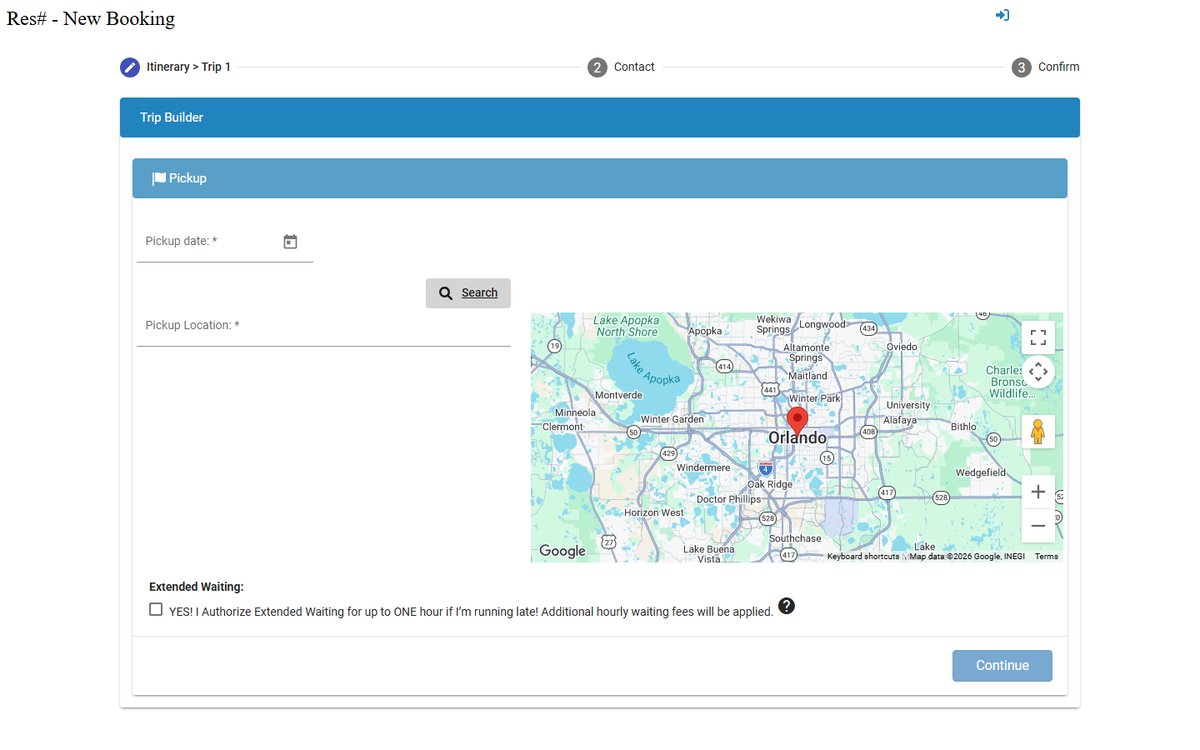1200x750 pixels.
Task: Click the Wedgefield map label
Action: pyautogui.click(x=981, y=472)
